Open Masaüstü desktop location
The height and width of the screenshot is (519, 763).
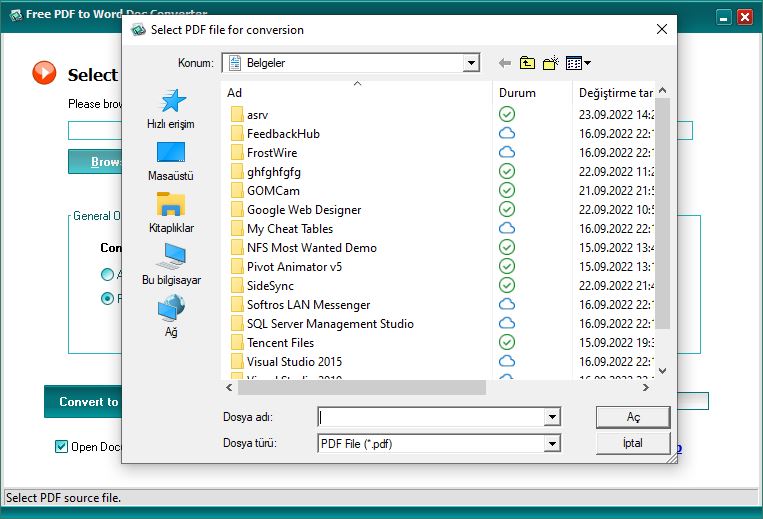click(x=171, y=161)
